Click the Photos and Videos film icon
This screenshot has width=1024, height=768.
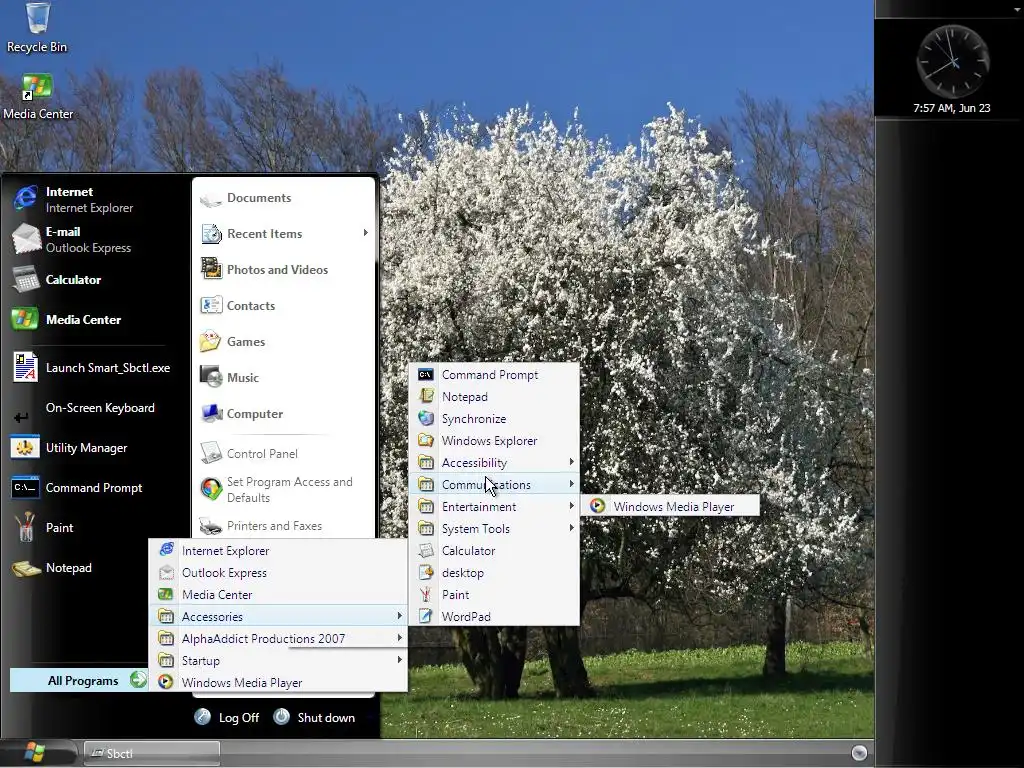click(x=211, y=268)
